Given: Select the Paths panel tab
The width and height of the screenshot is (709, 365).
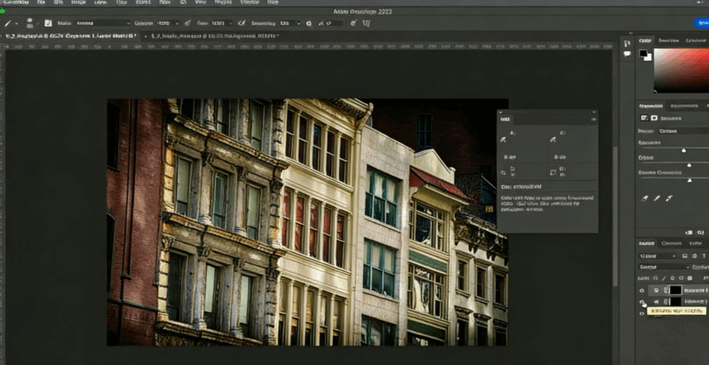Looking at the screenshot, I should tap(696, 243).
